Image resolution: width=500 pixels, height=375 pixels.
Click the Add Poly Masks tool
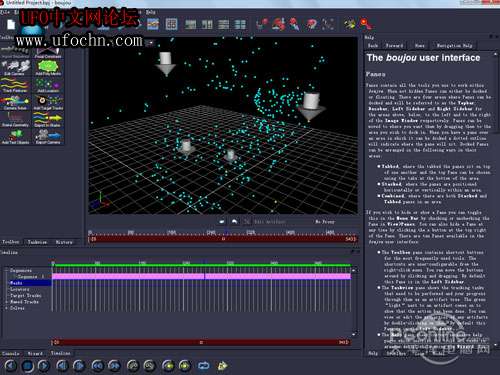(48, 68)
